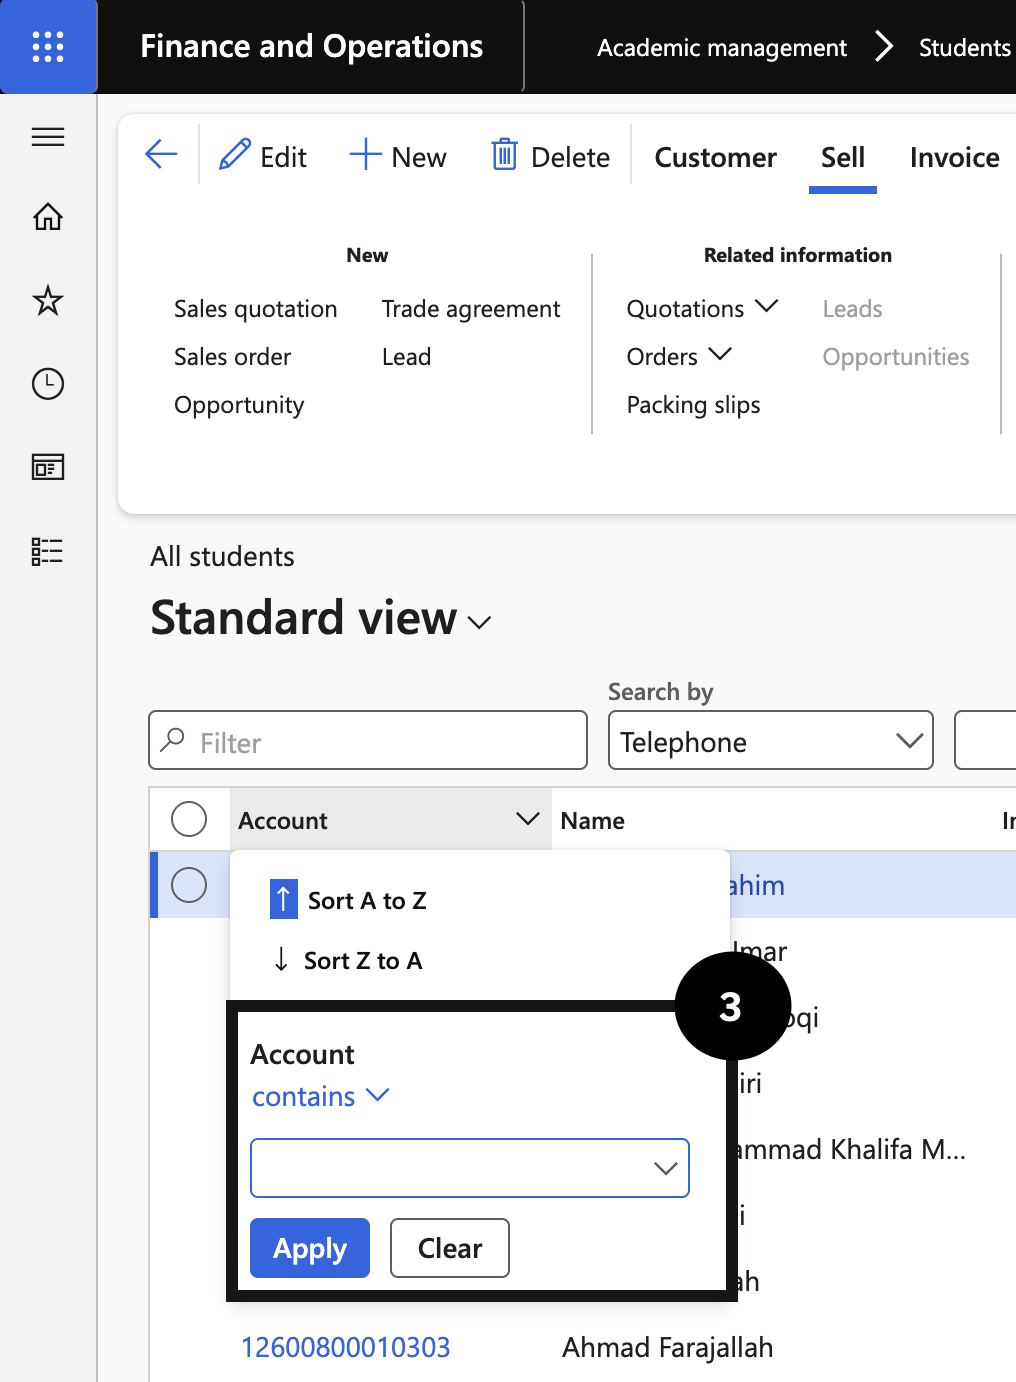Toggle the first row selection circle
This screenshot has width=1016, height=1382.
(189, 885)
